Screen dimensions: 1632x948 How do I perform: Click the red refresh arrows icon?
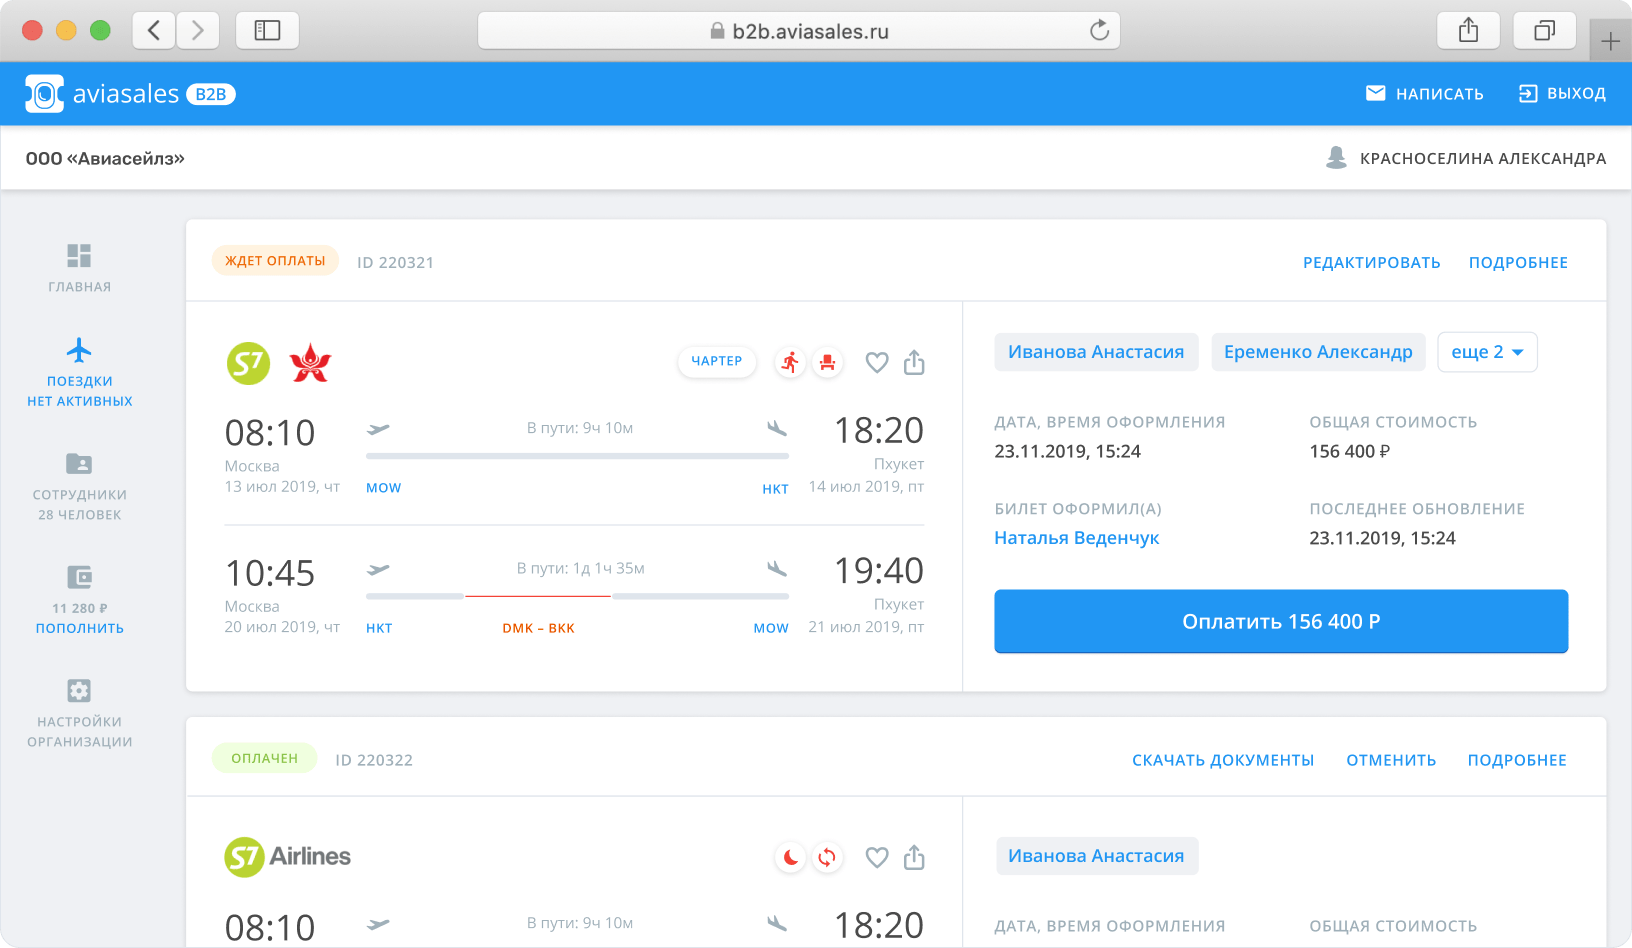(827, 857)
